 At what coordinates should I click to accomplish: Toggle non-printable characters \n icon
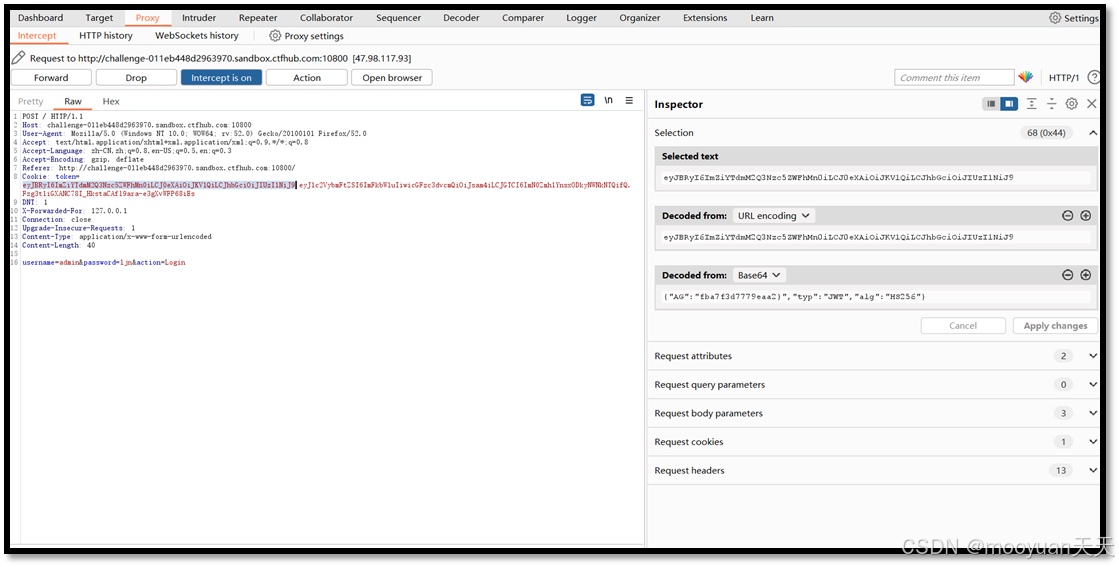(x=609, y=101)
